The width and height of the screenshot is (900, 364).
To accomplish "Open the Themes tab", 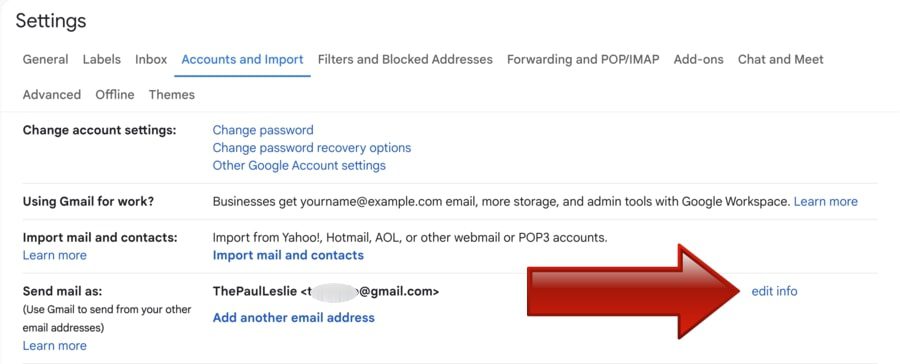I will click(x=172, y=95).
